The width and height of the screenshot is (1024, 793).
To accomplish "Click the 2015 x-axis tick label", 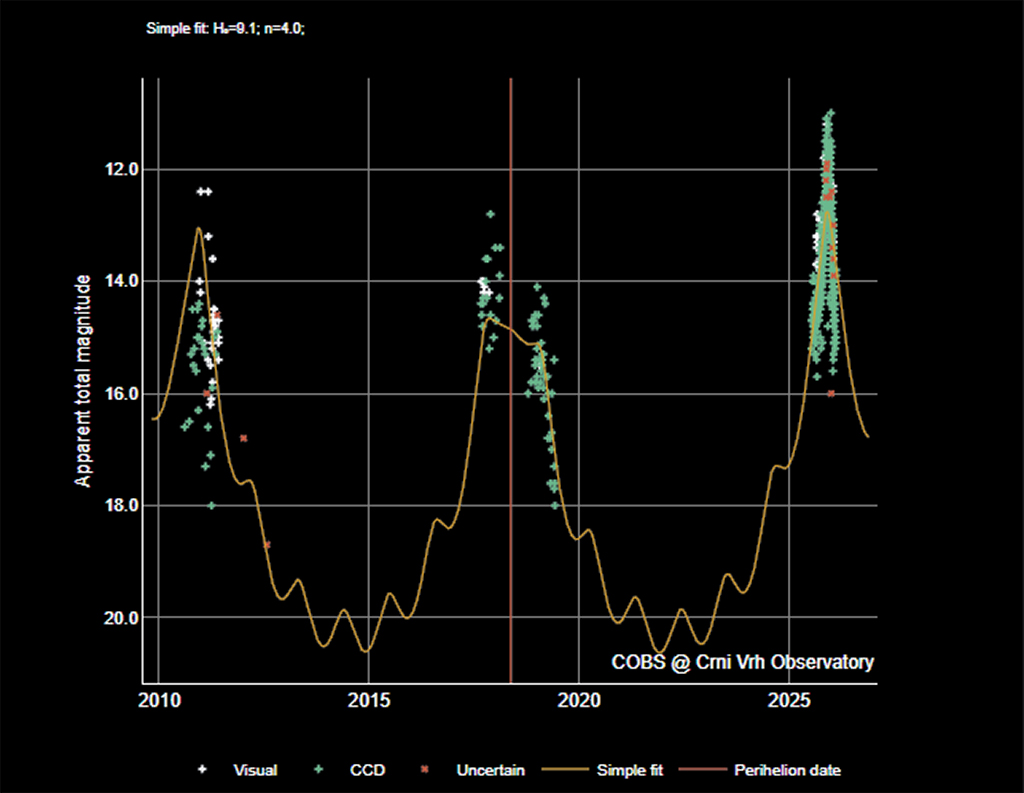I will coord(370,697).
